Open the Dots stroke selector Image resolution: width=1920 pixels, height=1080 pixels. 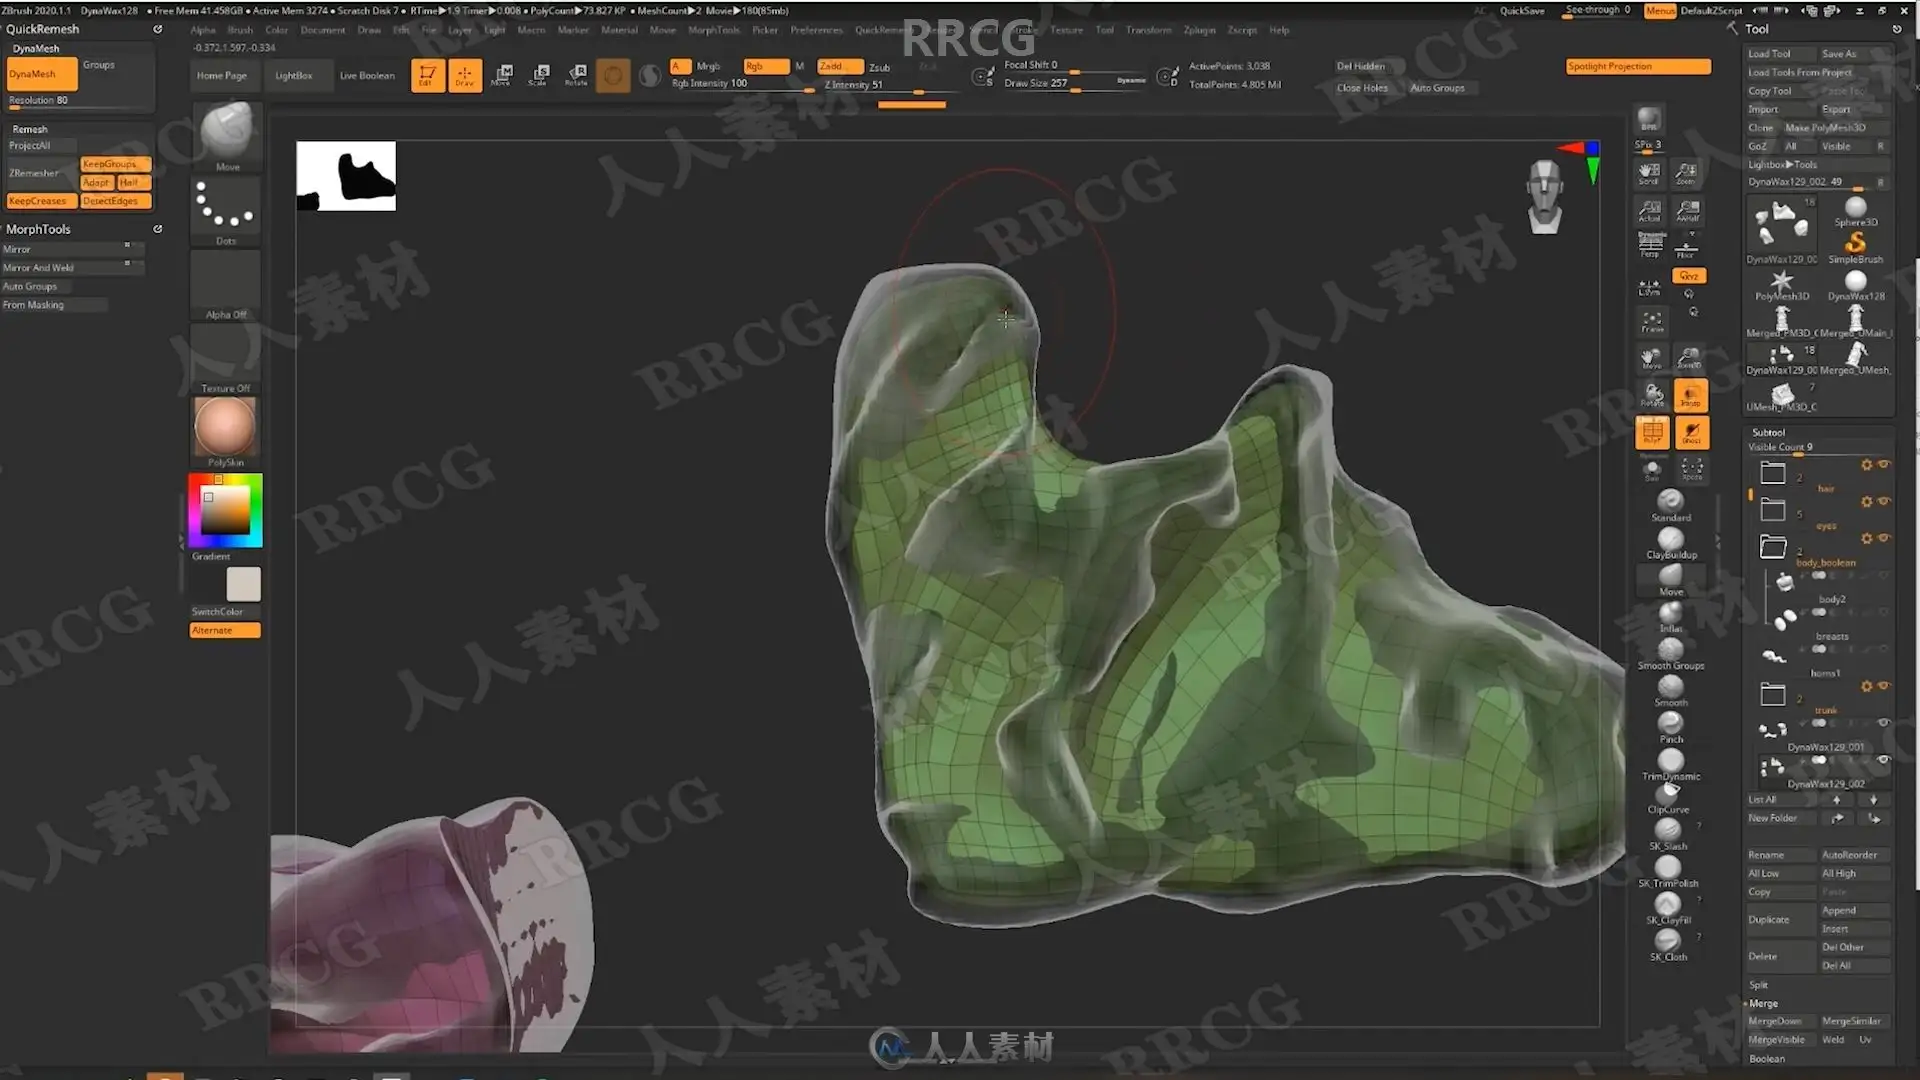[x=226, y=211]
